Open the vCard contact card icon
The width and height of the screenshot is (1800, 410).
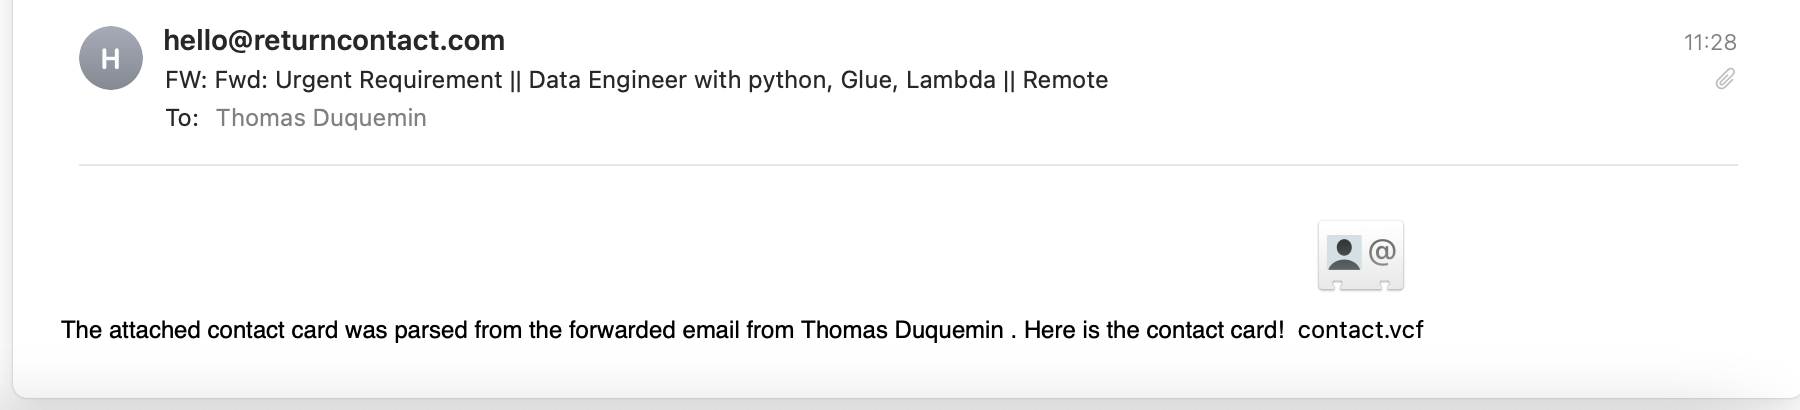coord(1361,256)
